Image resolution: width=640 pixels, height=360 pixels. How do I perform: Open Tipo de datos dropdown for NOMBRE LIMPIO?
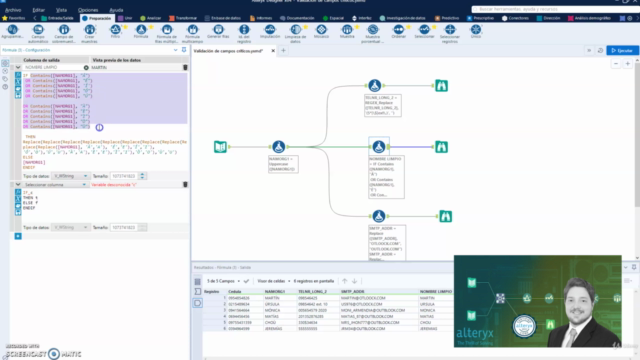[70, 176]
